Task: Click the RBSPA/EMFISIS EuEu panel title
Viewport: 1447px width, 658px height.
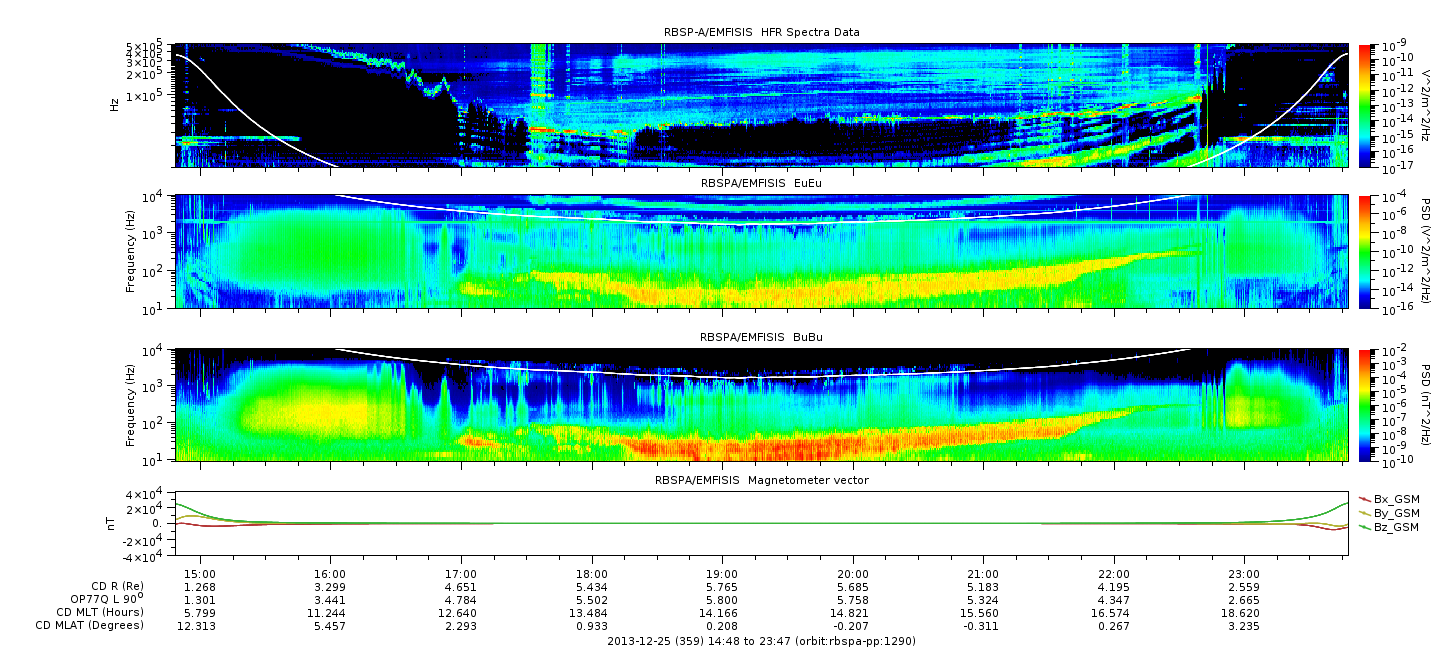Action: [x=761, y=184]
